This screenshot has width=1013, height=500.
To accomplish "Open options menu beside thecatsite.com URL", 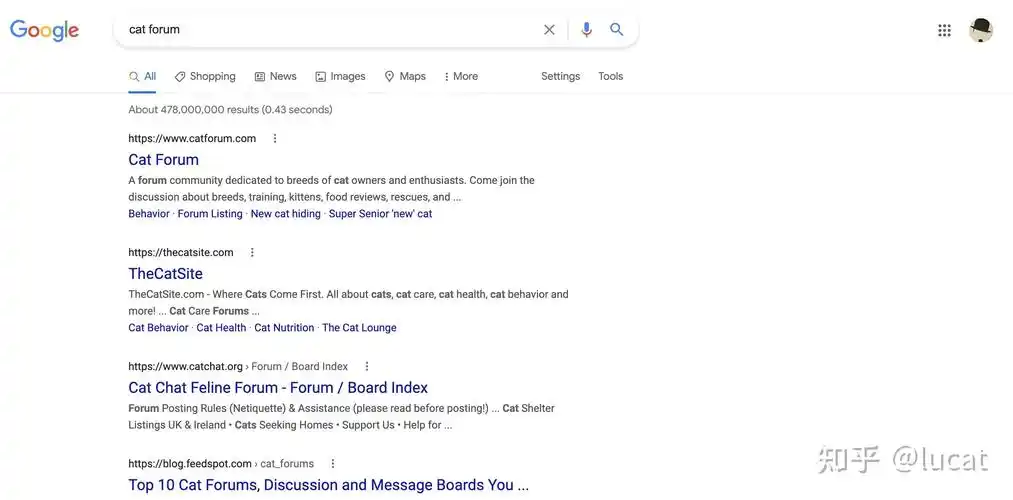I will [252, 253].
